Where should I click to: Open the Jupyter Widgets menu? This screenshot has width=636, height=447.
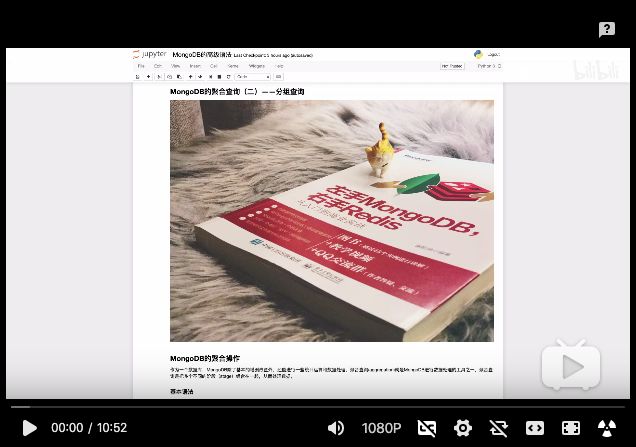pyautogui.click(x=257, y=66)
